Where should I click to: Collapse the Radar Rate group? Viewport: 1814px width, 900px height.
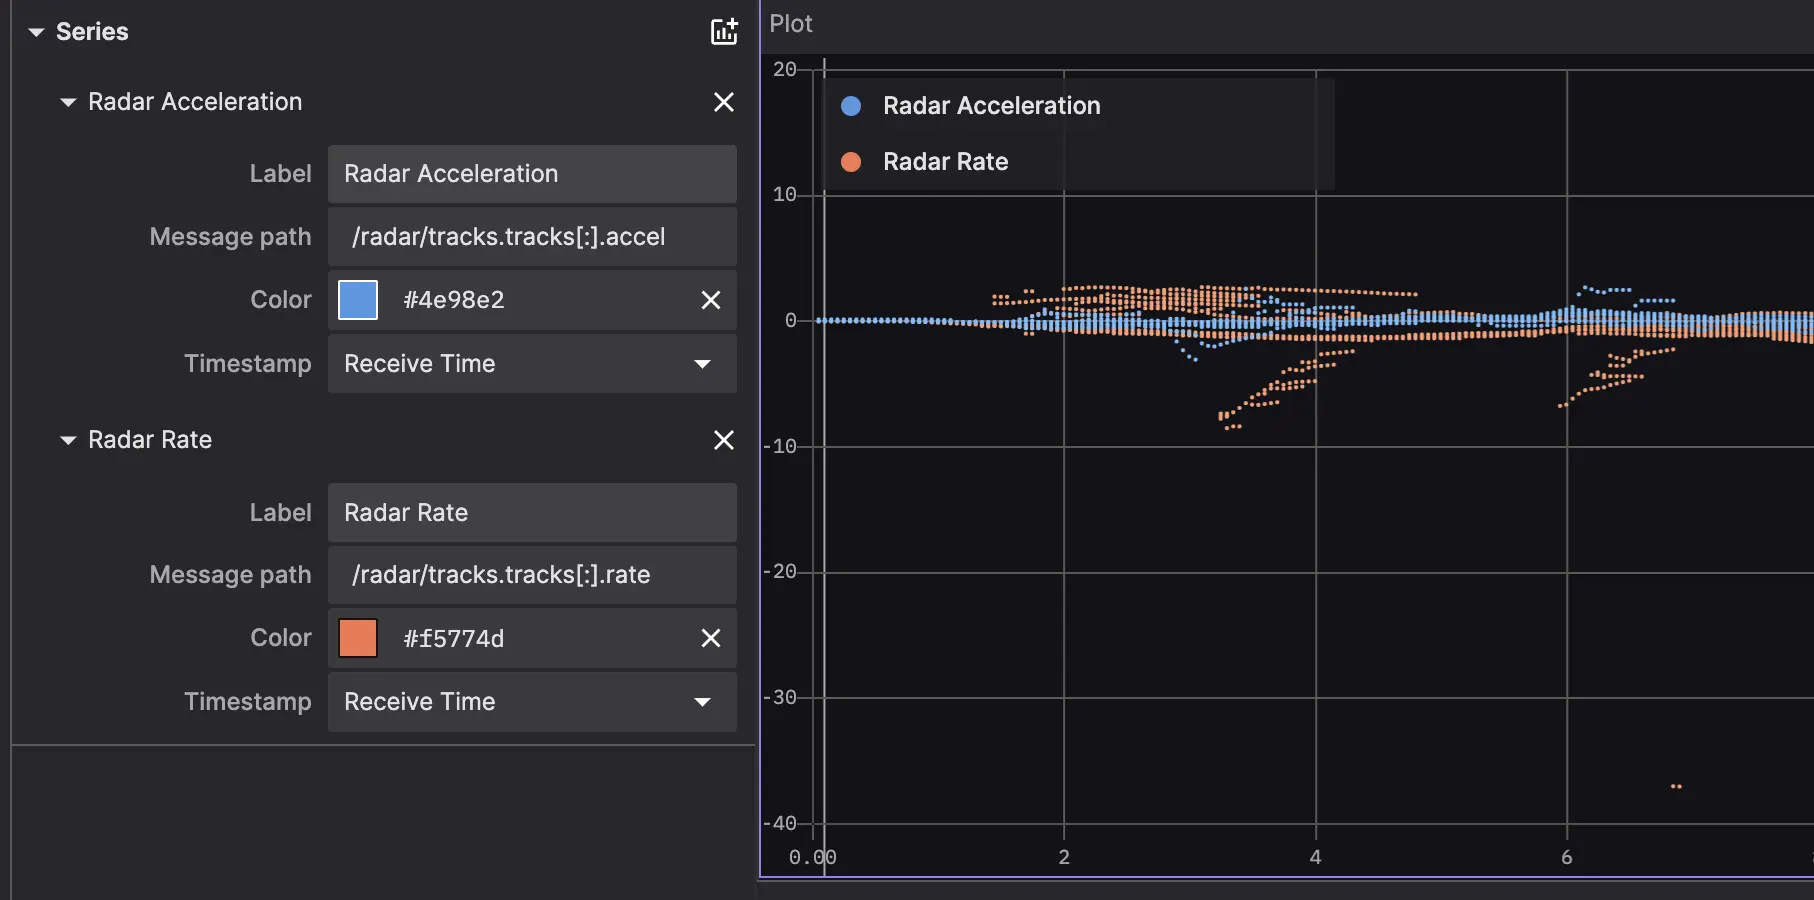68,440
